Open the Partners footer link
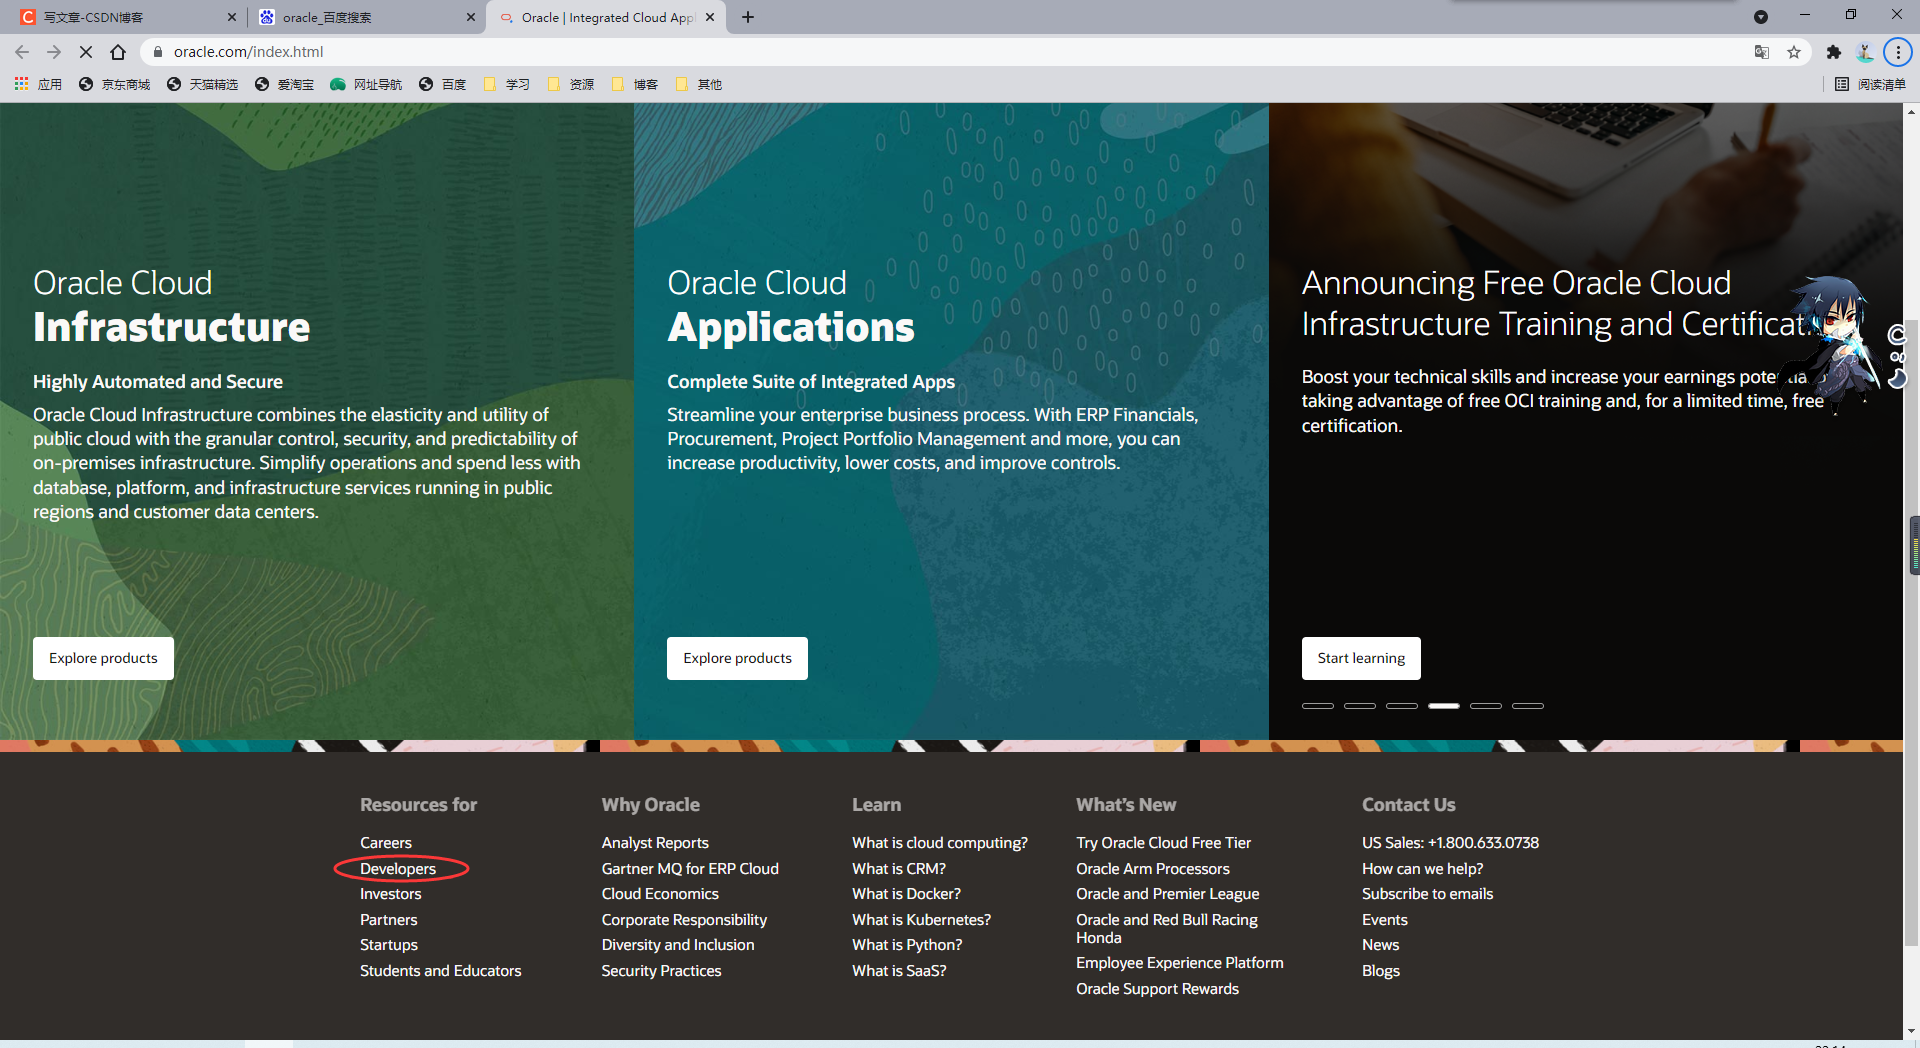 click(x=389, y=920)
